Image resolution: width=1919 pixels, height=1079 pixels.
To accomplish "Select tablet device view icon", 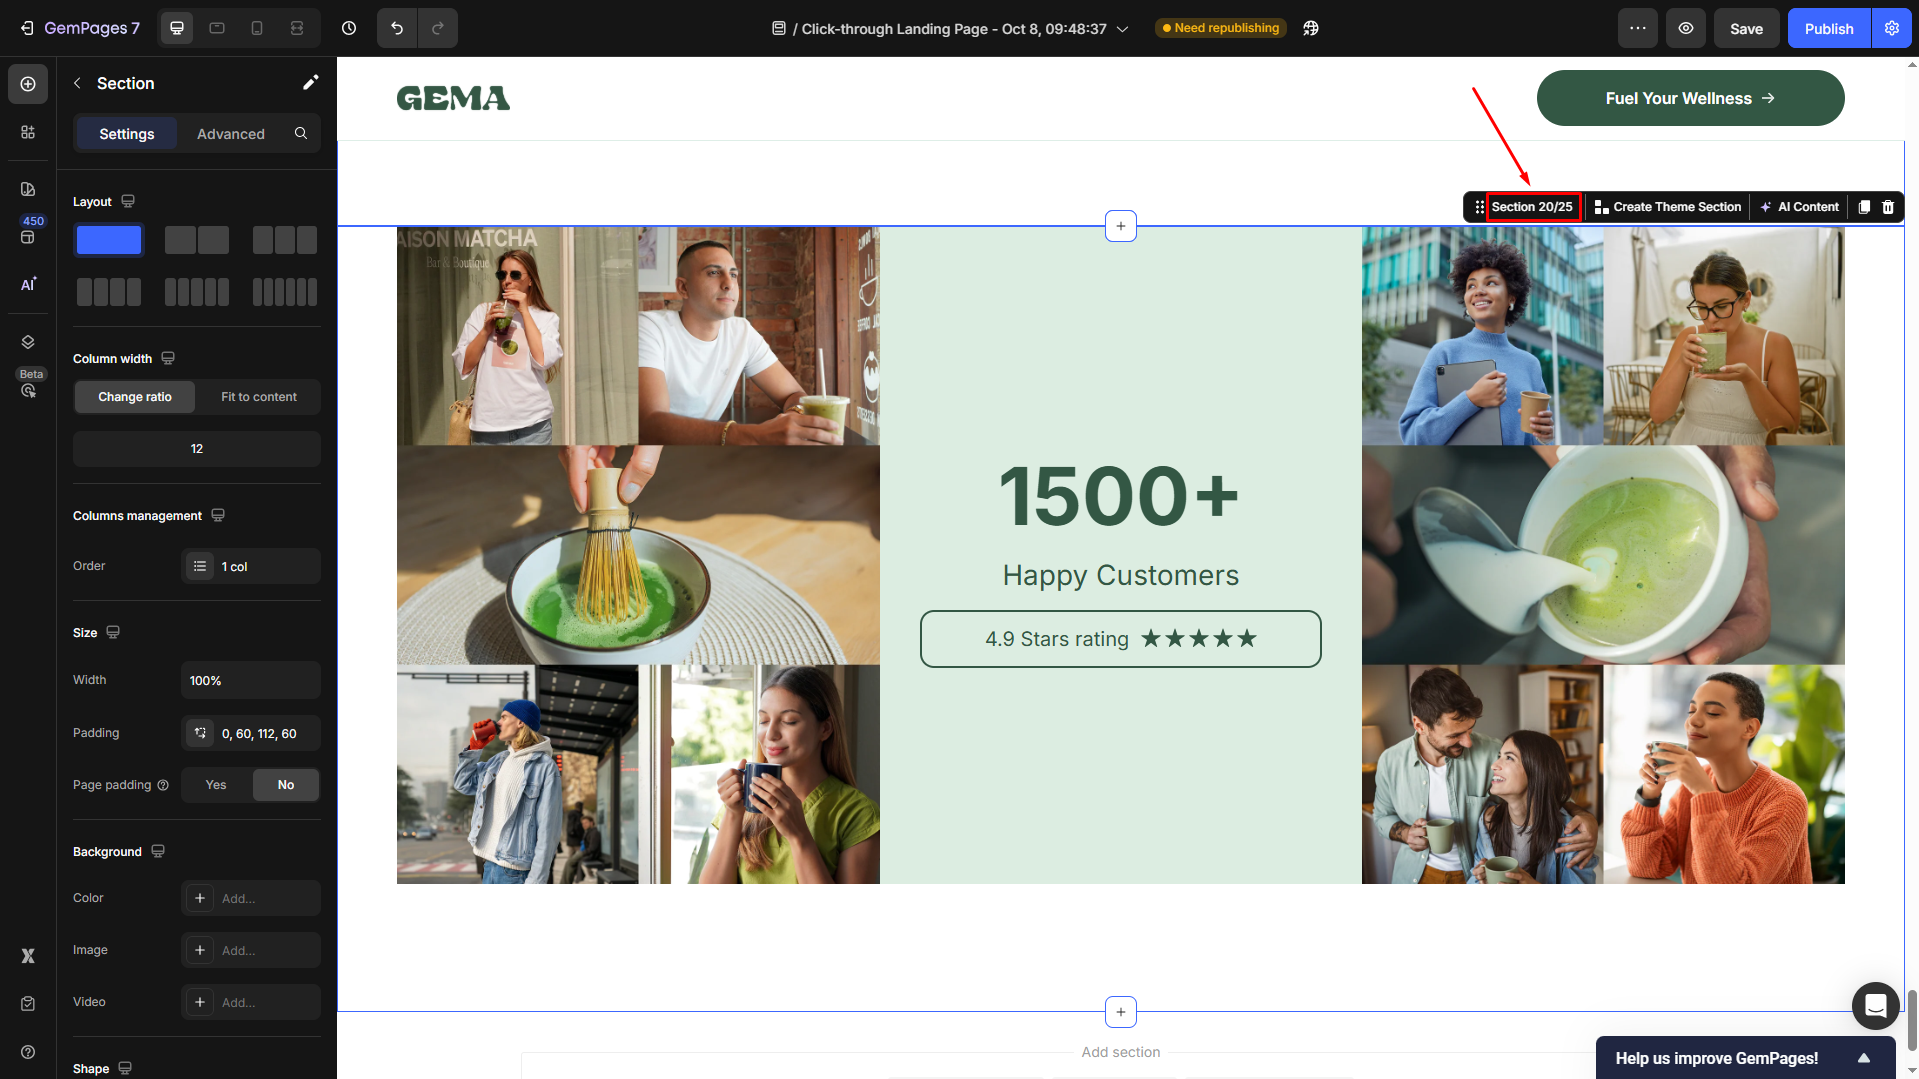I will pyautogui.click(x=217, y=28).
